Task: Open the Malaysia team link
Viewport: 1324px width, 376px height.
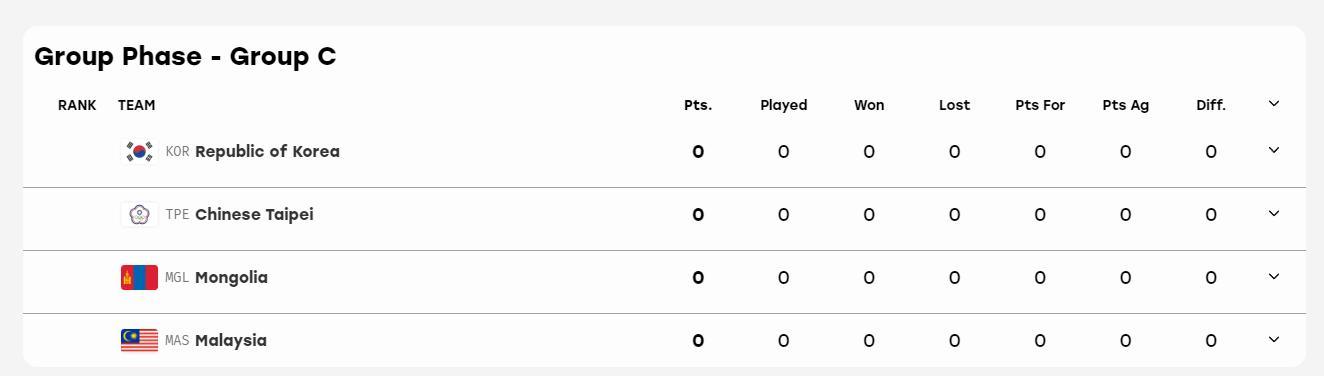Action: (231, 341)
